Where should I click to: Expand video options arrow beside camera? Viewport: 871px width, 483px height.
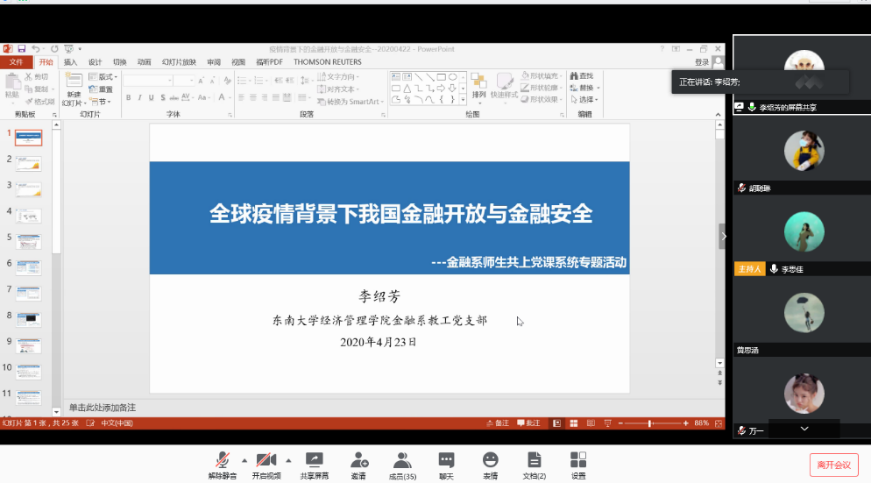point(288,459)
